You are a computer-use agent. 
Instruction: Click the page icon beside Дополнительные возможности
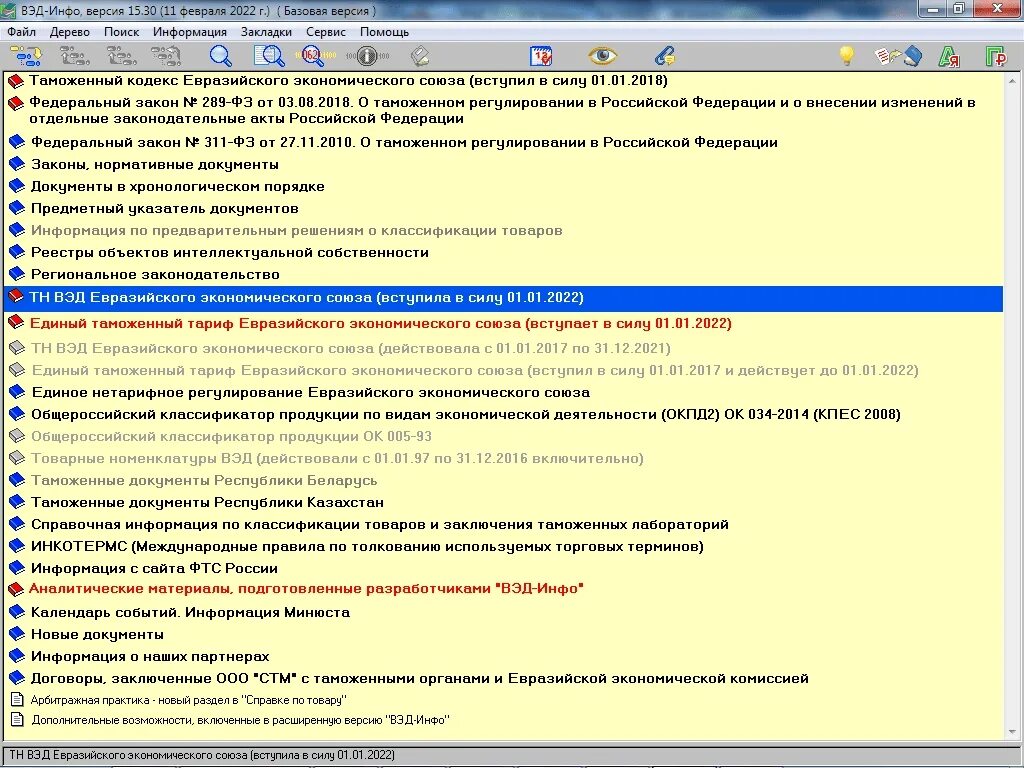[18, 720]
